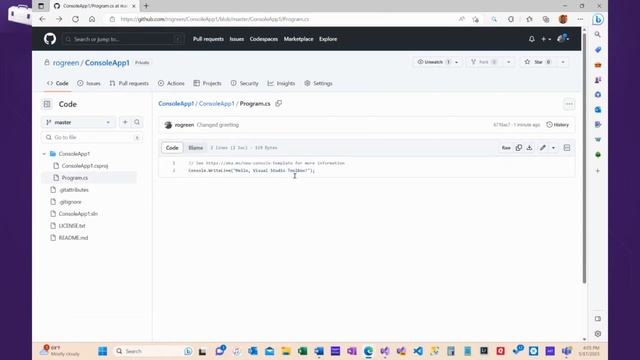
Task: Expand the Star lists dropdown arrow
Action: [563, 62]
